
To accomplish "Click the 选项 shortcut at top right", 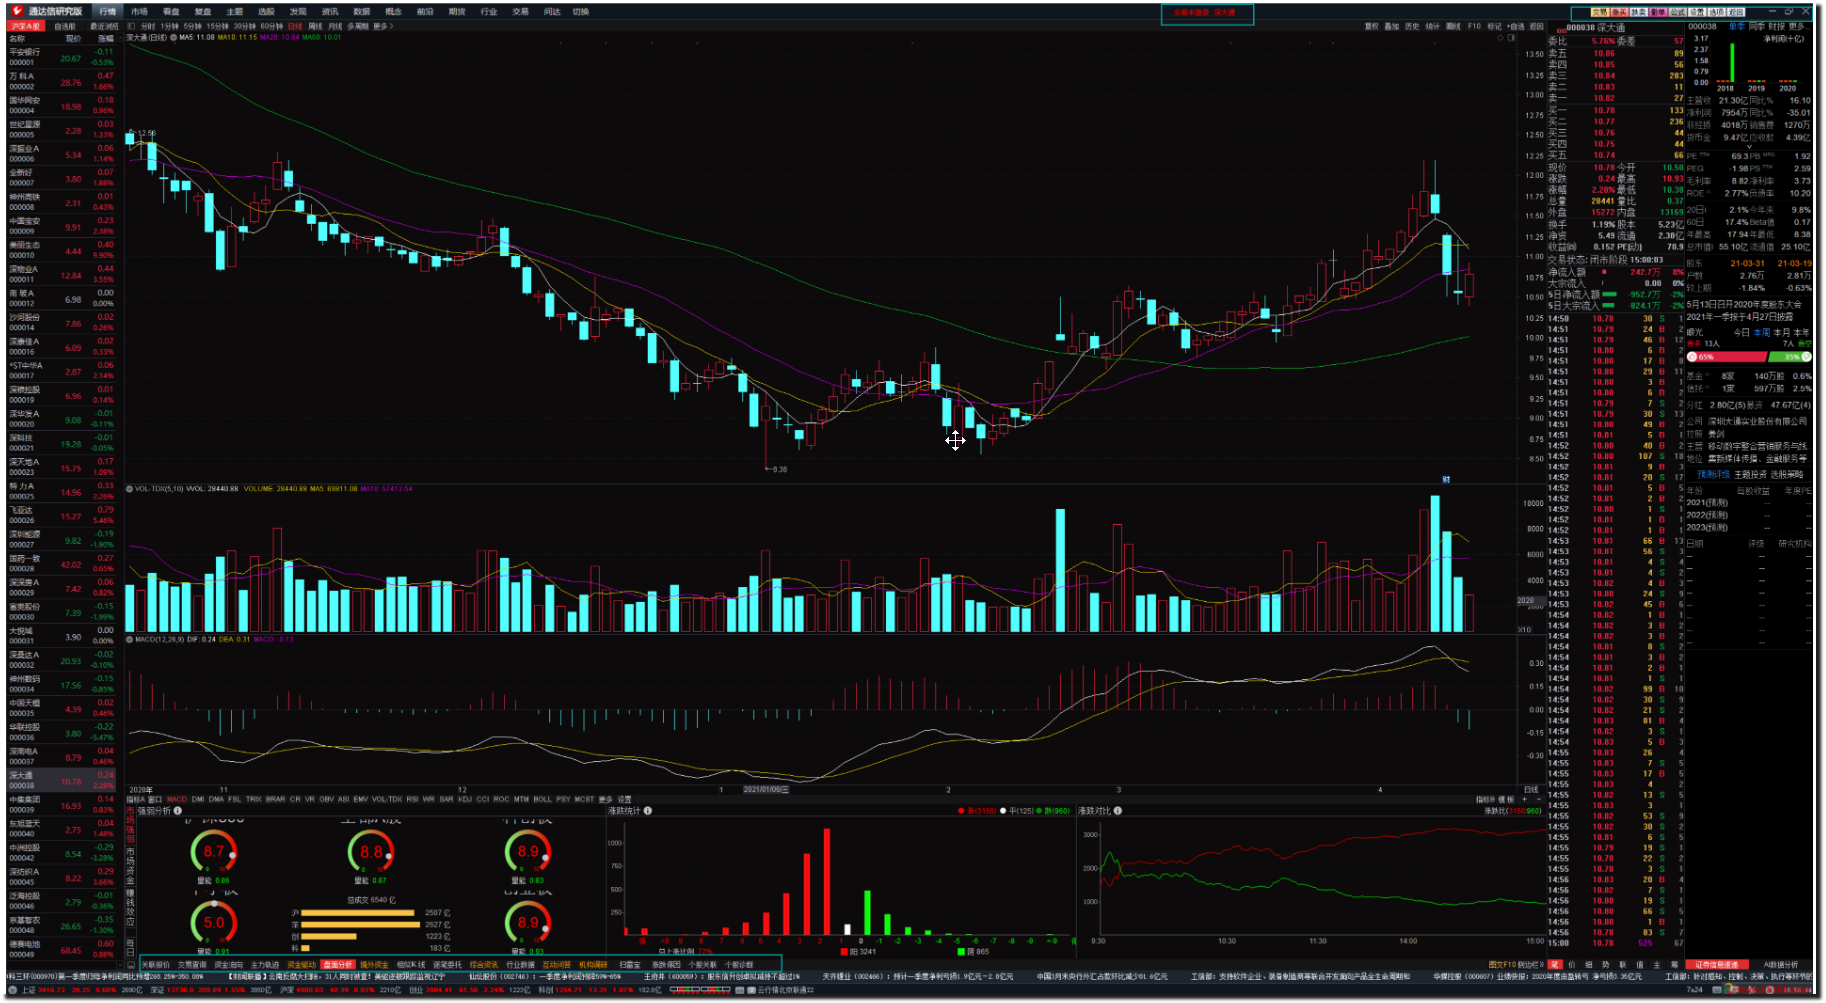I will [x=1716, y=12].
